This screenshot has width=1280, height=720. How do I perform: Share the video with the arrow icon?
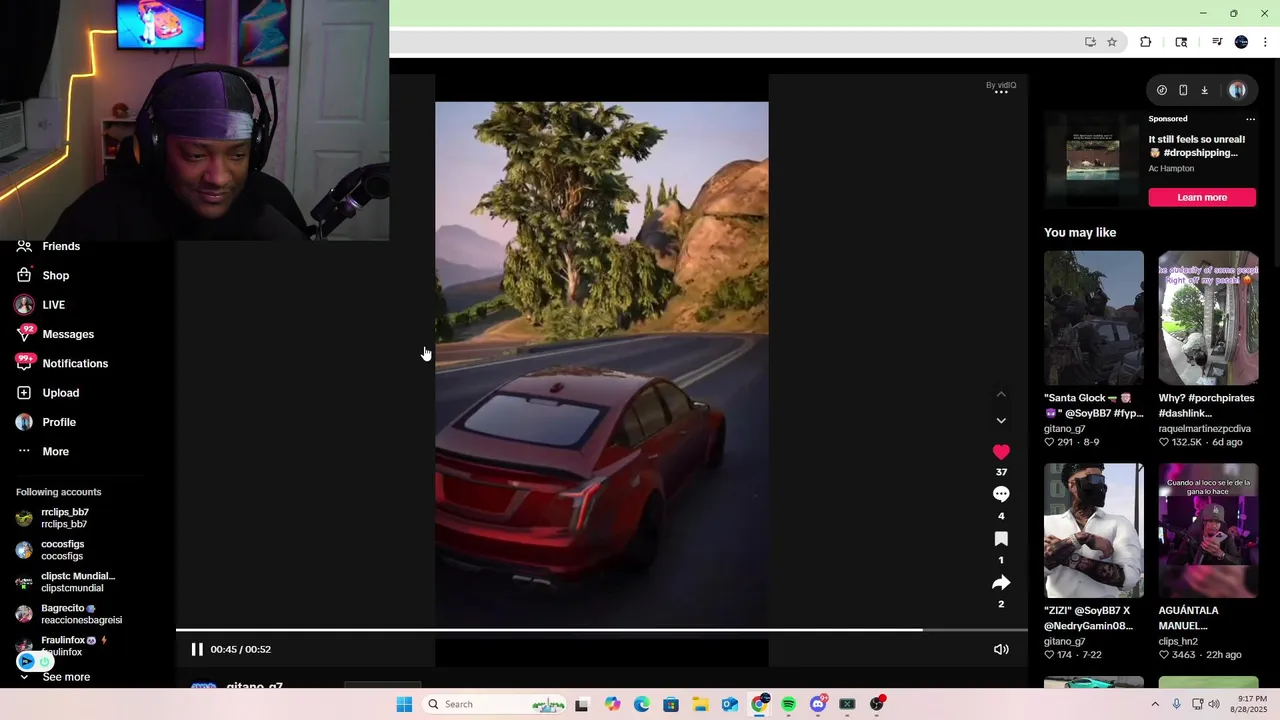pos(1001,582)
